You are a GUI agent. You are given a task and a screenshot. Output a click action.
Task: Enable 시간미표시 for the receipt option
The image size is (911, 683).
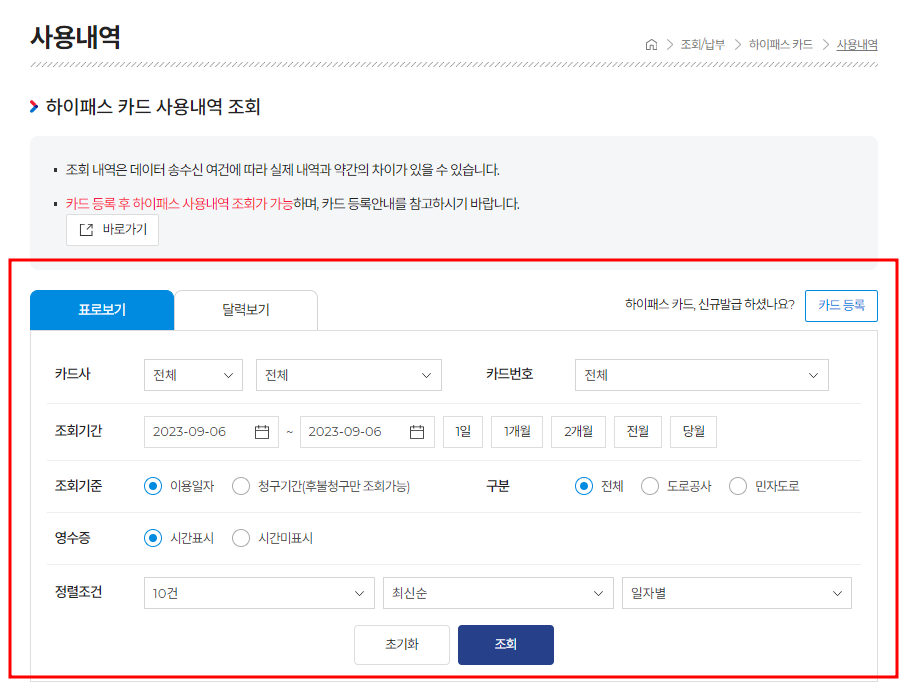240,537
